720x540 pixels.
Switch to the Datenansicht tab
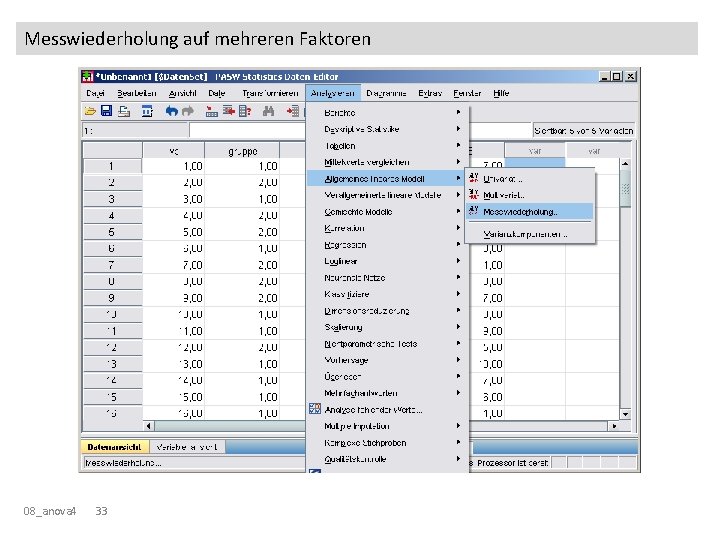tap(114, 447)
